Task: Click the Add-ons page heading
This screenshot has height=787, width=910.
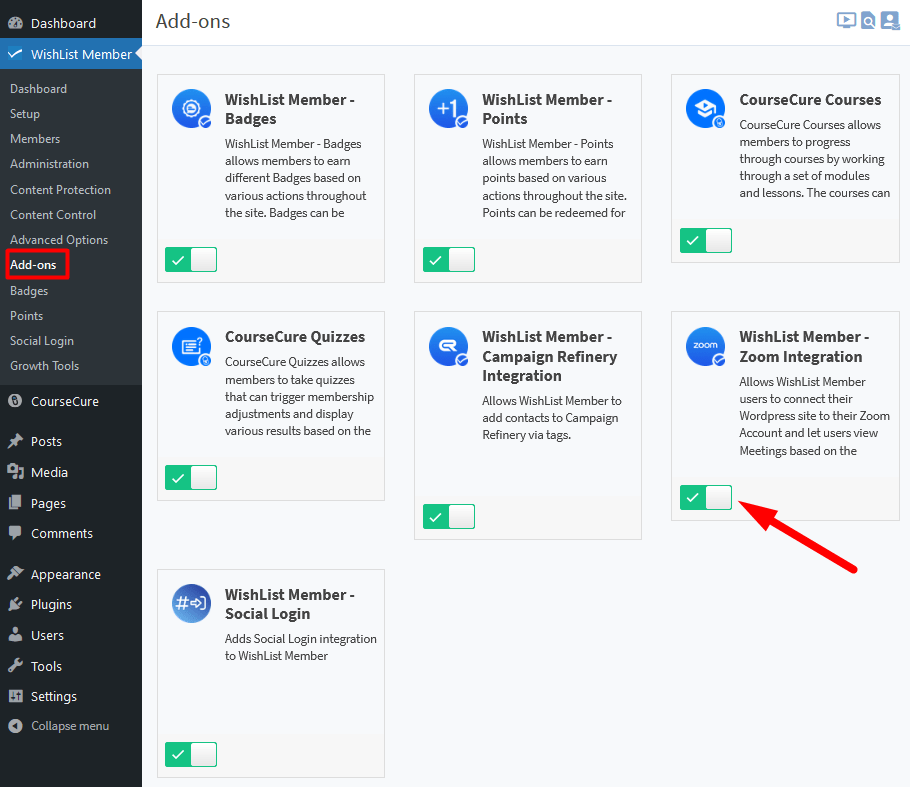Action: pyautogui.click(x=193, y=21)
